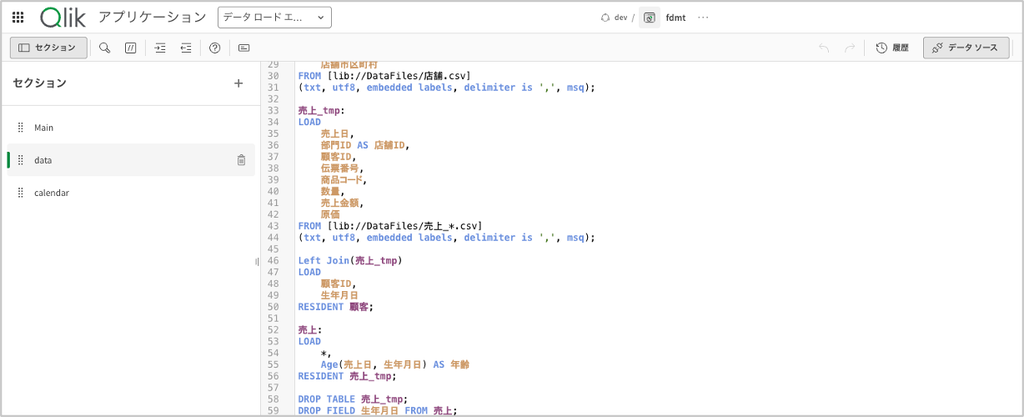This screenshot has height=417, width=1024.
Task: Toggle the セクション panel visibility
Action: click(49, 48)
